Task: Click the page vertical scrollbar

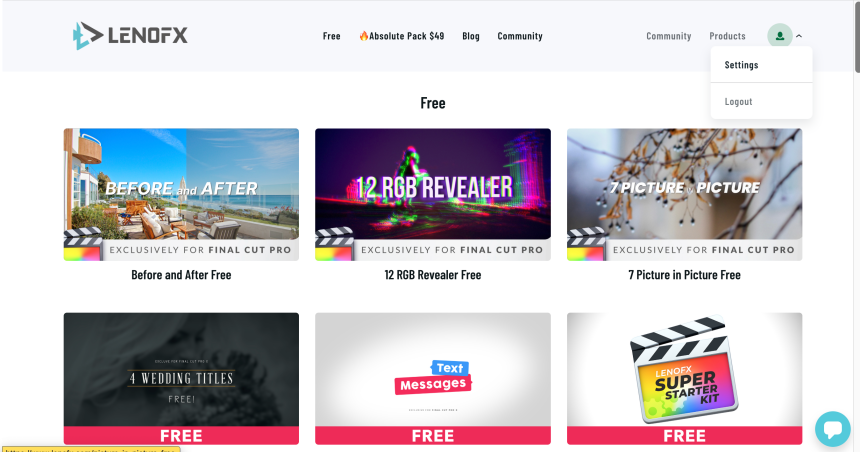Action: coord(857,36)
